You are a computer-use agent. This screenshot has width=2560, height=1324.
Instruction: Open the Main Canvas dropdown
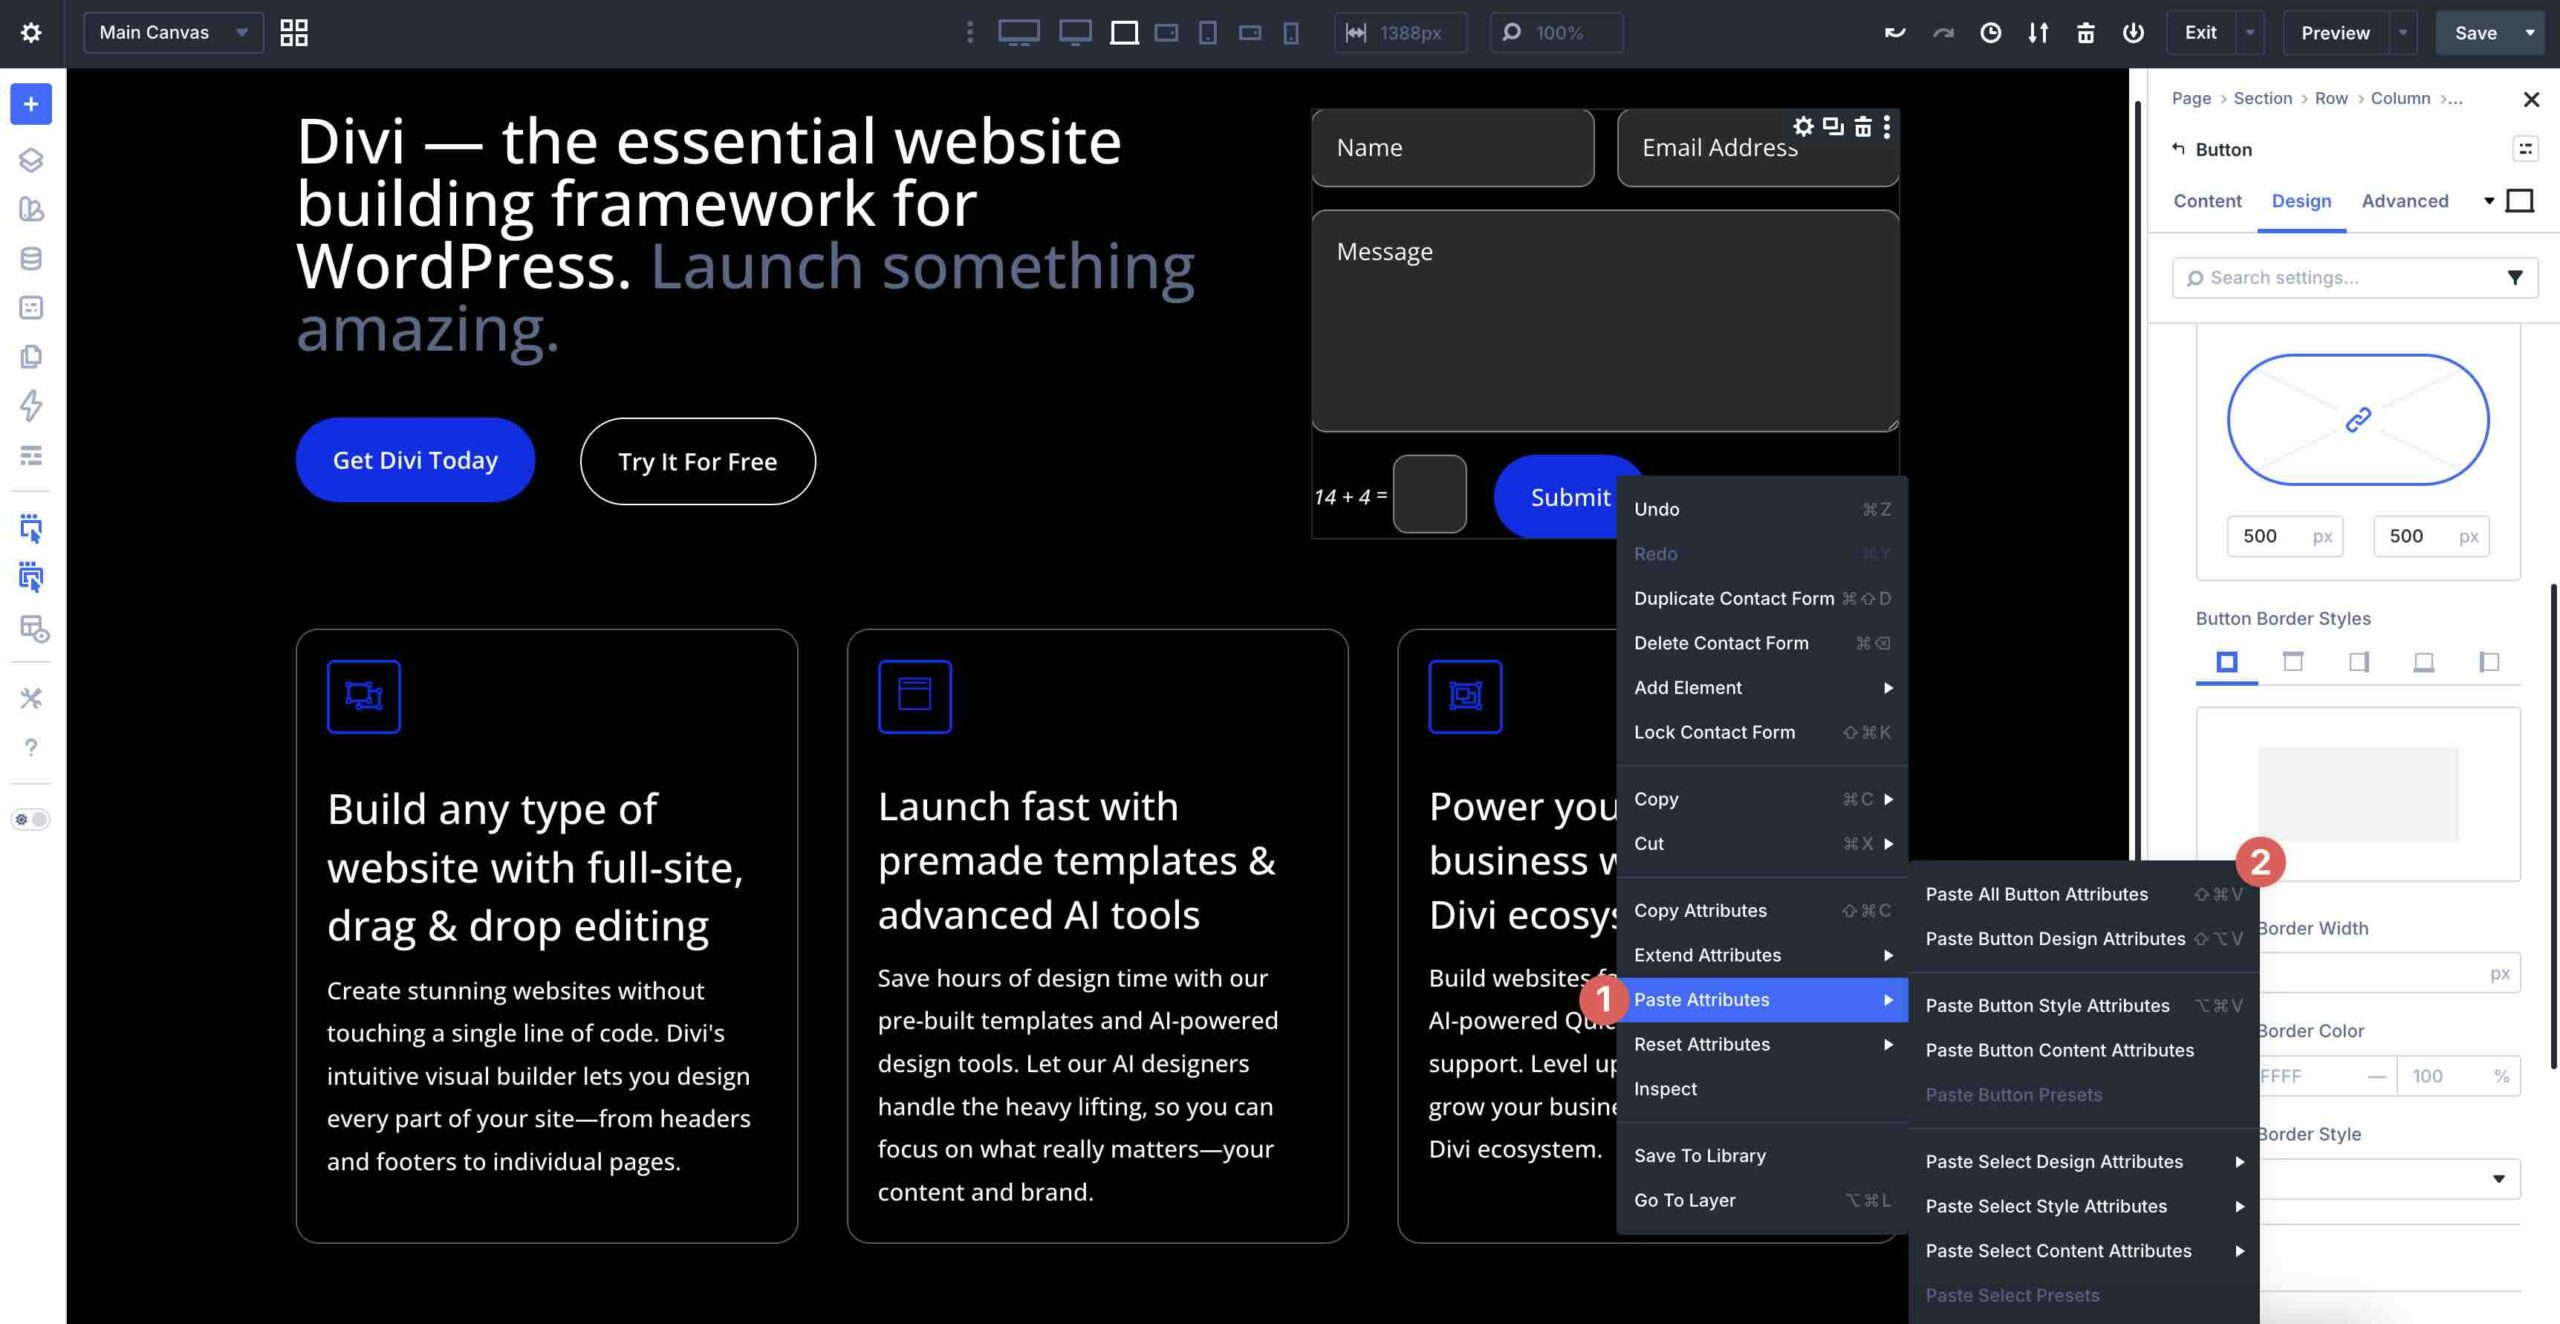173,33
